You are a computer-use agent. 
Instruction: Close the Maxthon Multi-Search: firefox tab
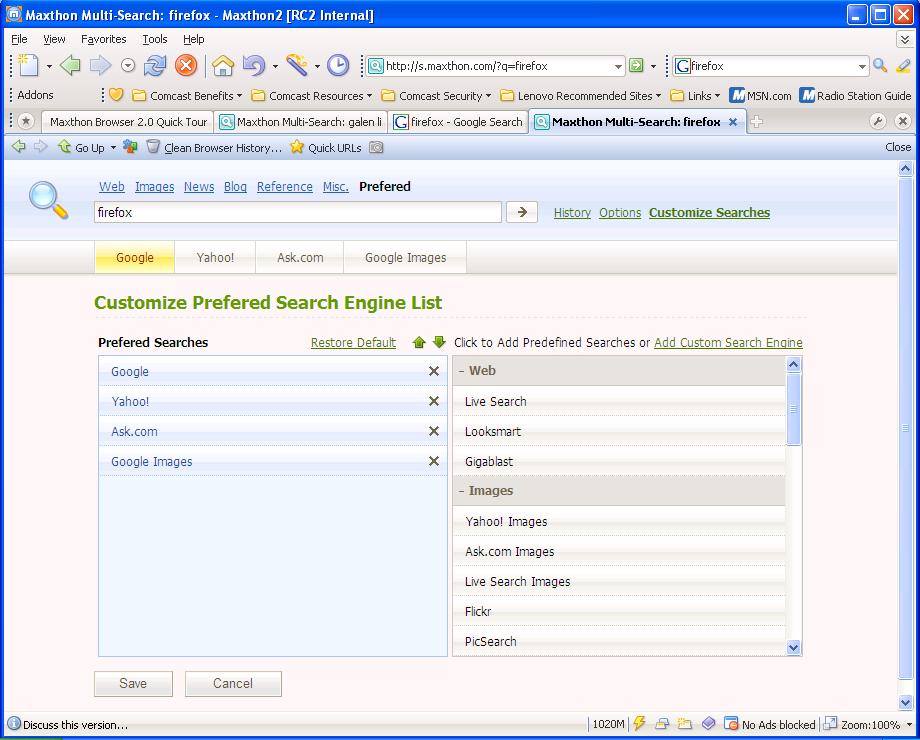(x=733, y=122)
